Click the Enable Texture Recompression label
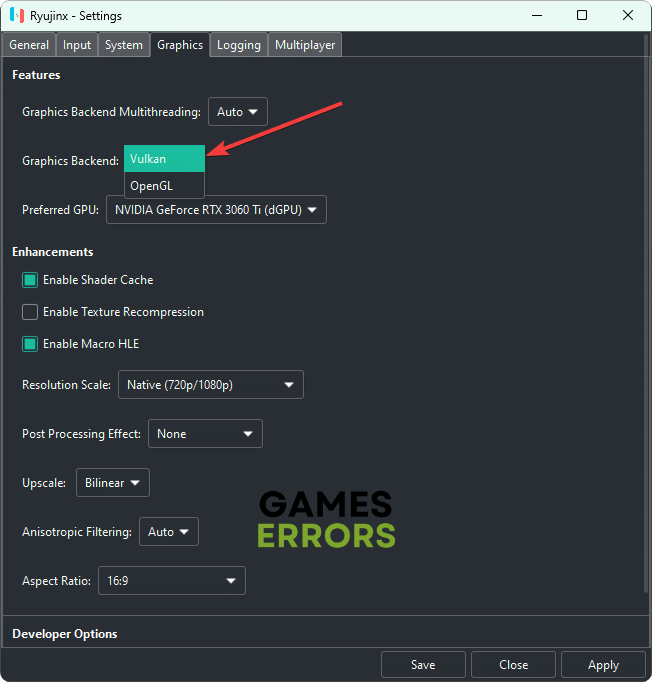The width and height of the screenshot is (652, 682). click(124, 312)
